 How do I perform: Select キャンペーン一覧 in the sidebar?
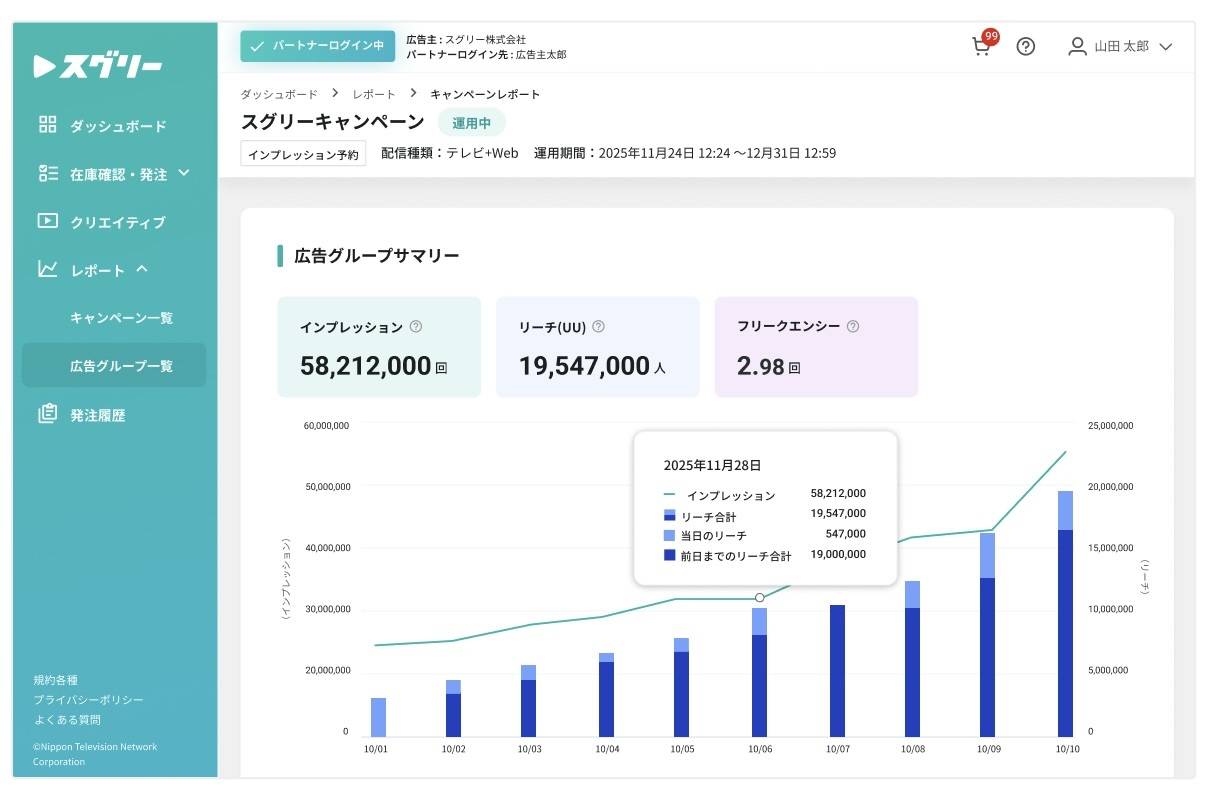tap(121, 318)
